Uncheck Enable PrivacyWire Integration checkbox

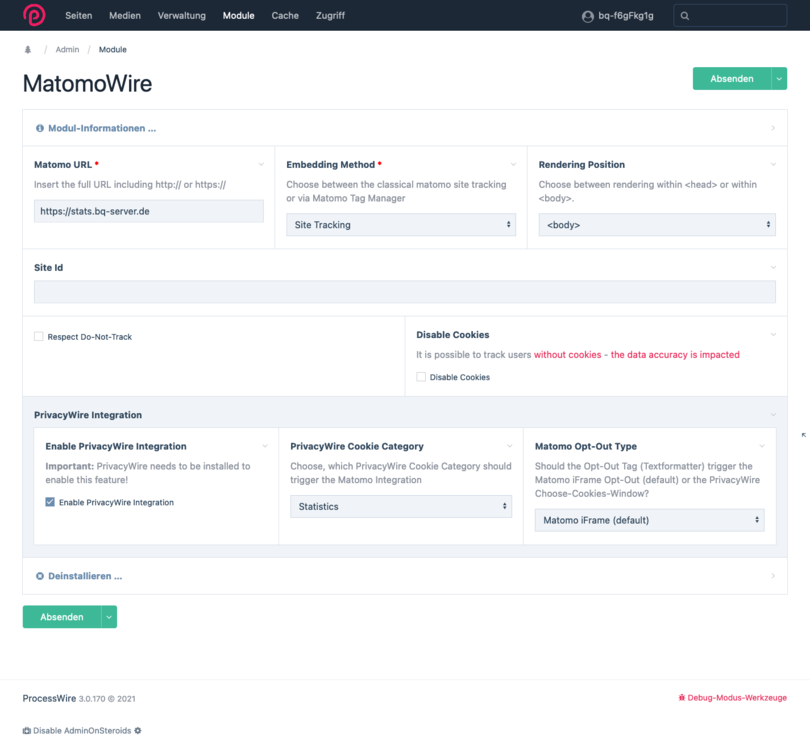point(50,502)
